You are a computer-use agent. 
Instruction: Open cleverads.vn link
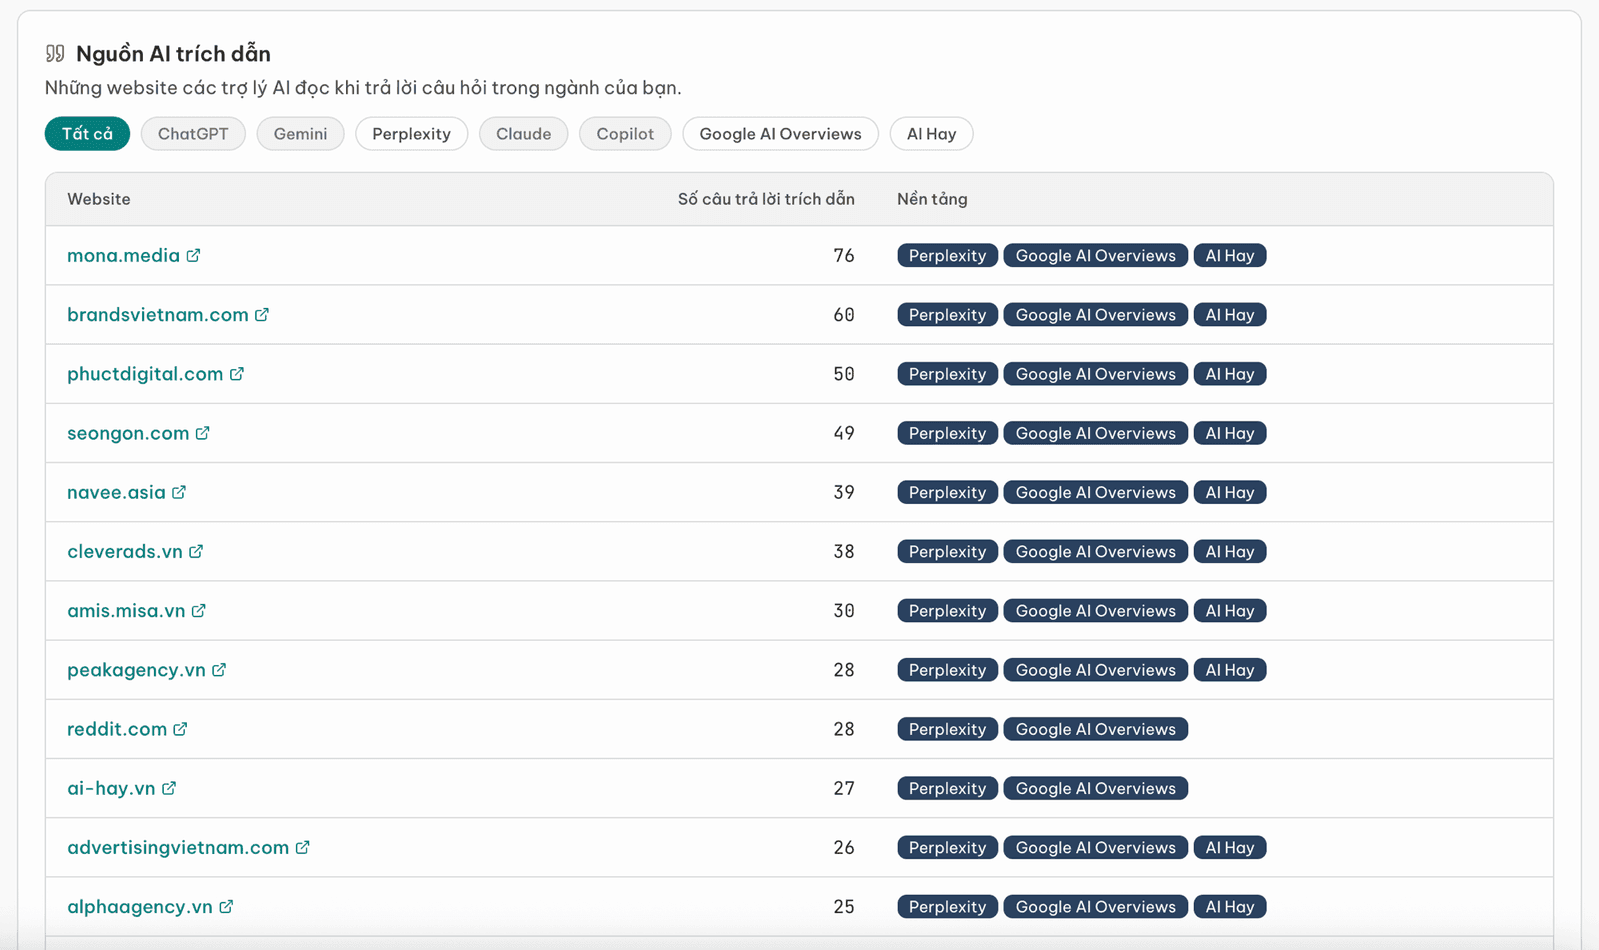[125, 551]
